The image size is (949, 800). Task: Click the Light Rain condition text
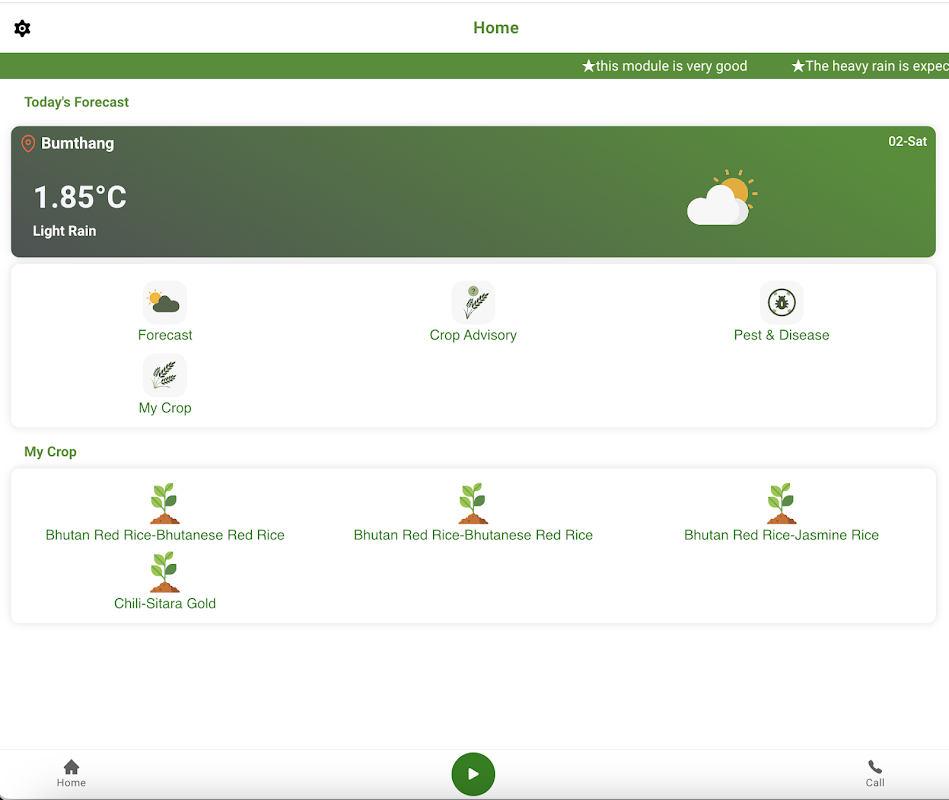pyautogui.click(x=64, y=231)
